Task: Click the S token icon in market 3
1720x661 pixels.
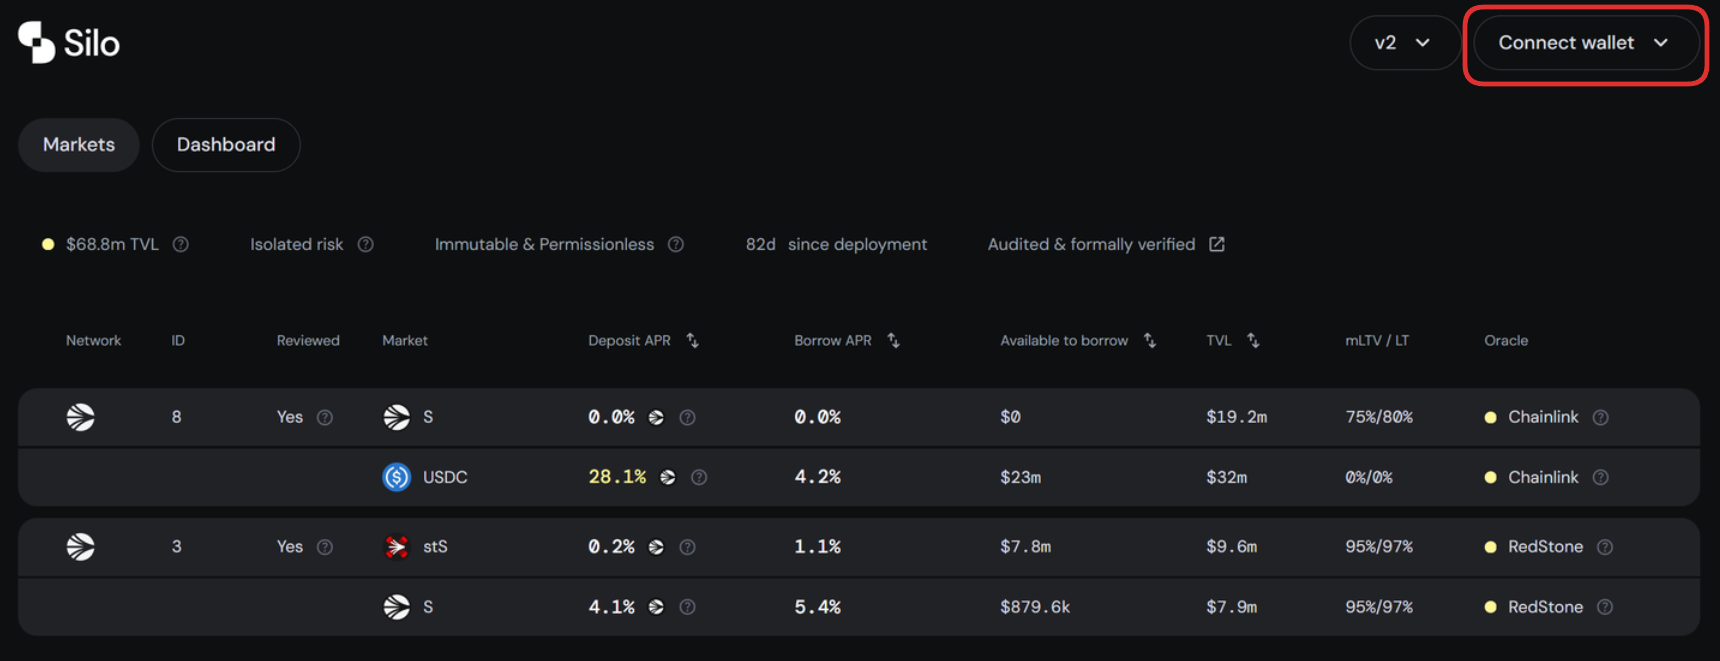Action: point(397,607)
